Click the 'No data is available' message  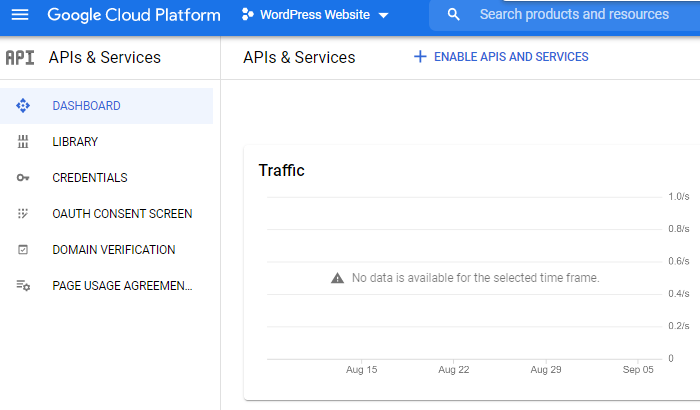475,278
